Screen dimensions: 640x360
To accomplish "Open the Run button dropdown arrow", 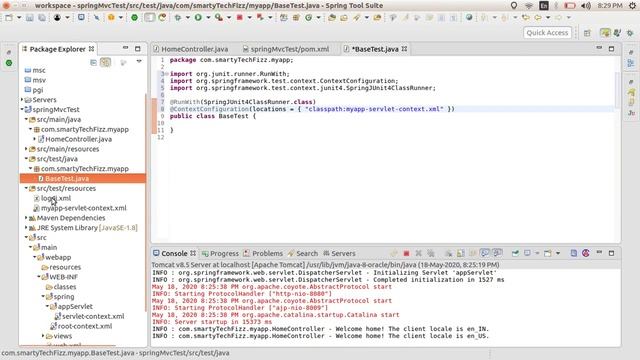I will (208, 18).
